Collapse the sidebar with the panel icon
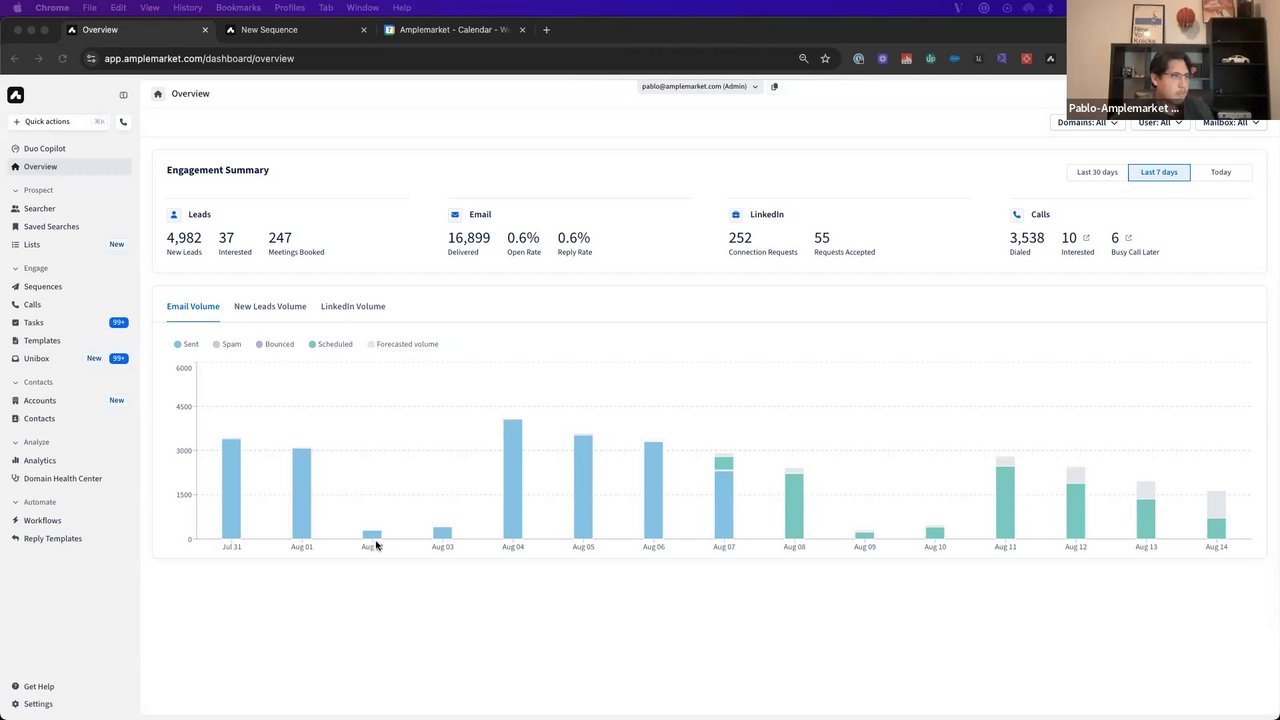Viewport: 1280px width, 720px height. (x=123, y=95)
